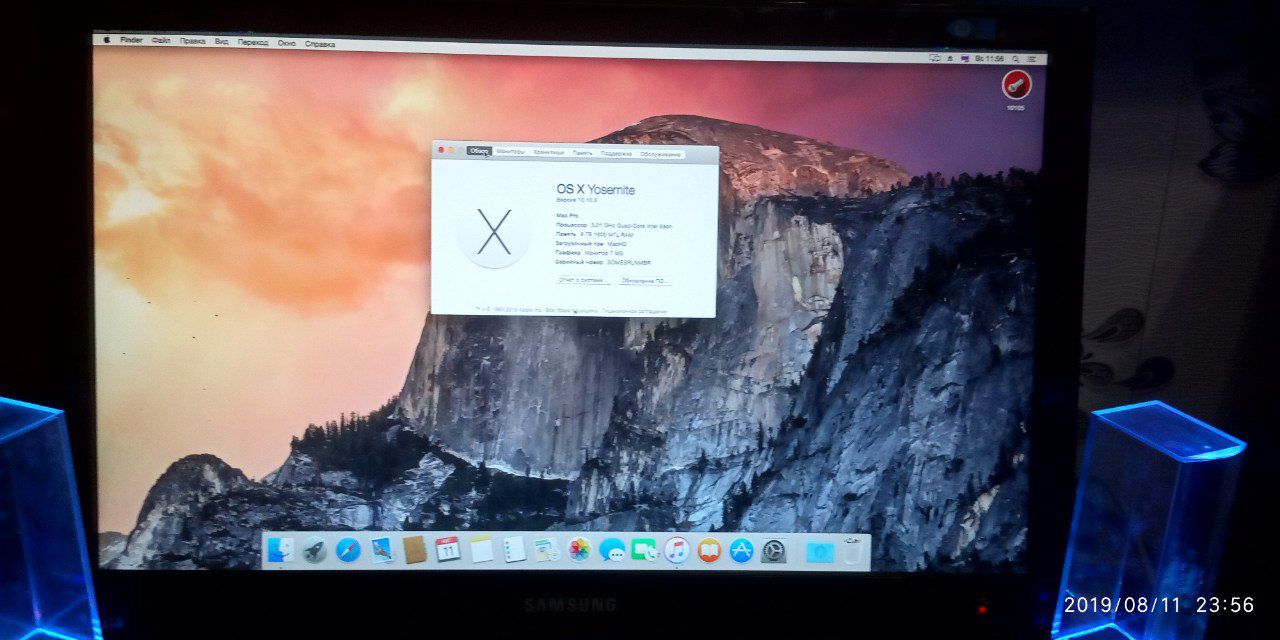Open yellow Notes icon in Dock
The width and height of the screenshot is (1280, 640).
[481, 549]
